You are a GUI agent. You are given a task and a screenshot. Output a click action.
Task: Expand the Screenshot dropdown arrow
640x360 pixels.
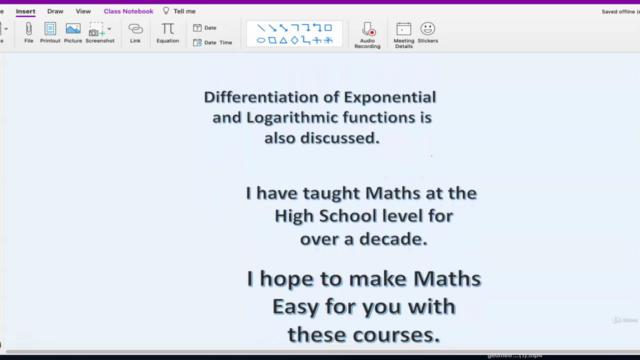click(109, 29)
